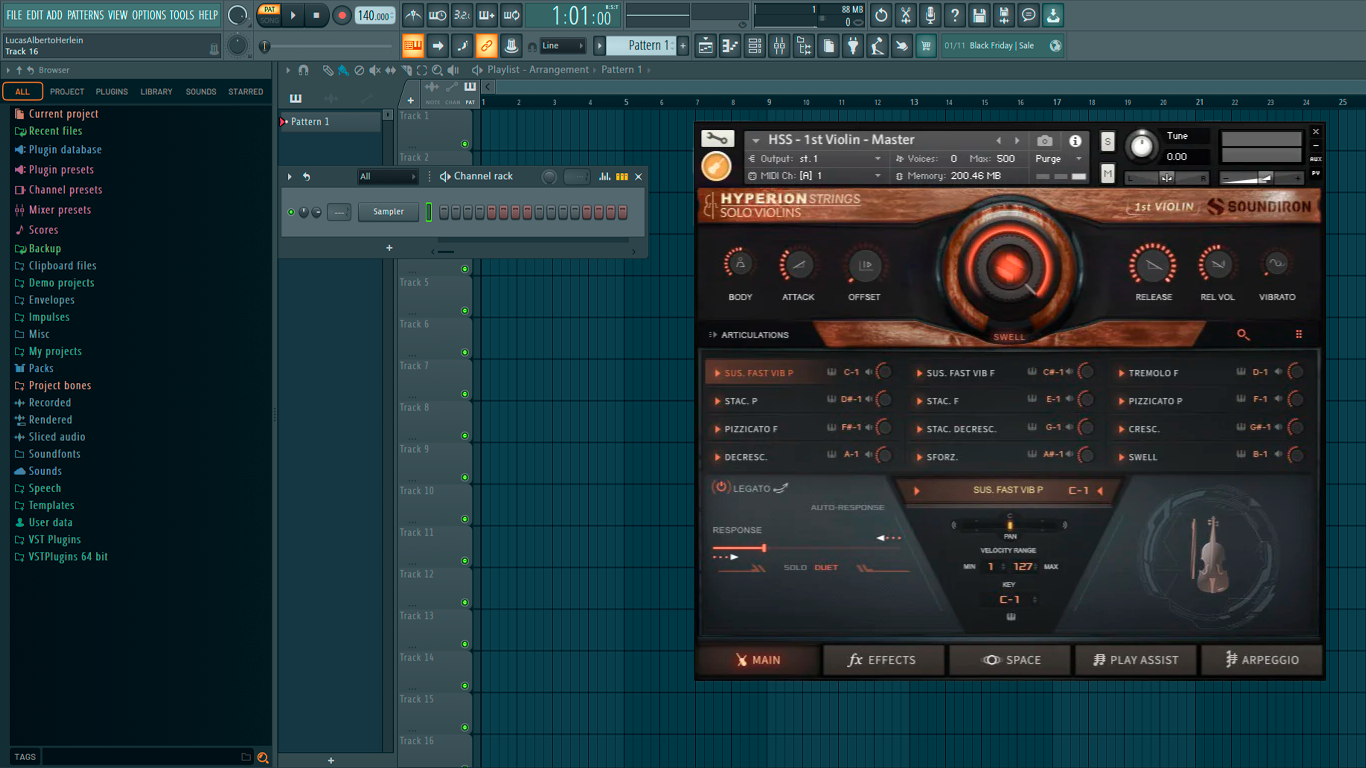This screenshot has height=768, width=1366.
Task: Toggle the Kontakt Solo S button
Action: (1108, 141)
